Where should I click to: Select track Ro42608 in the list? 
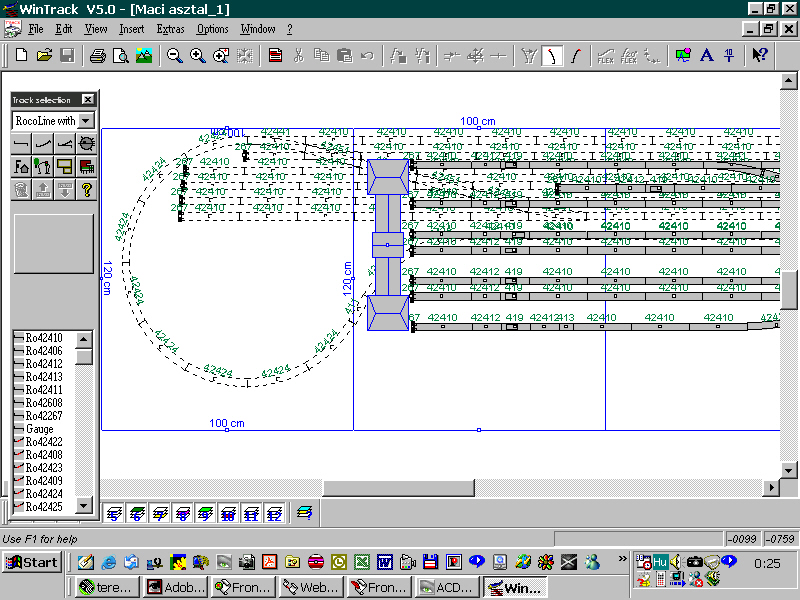[43, 403]
